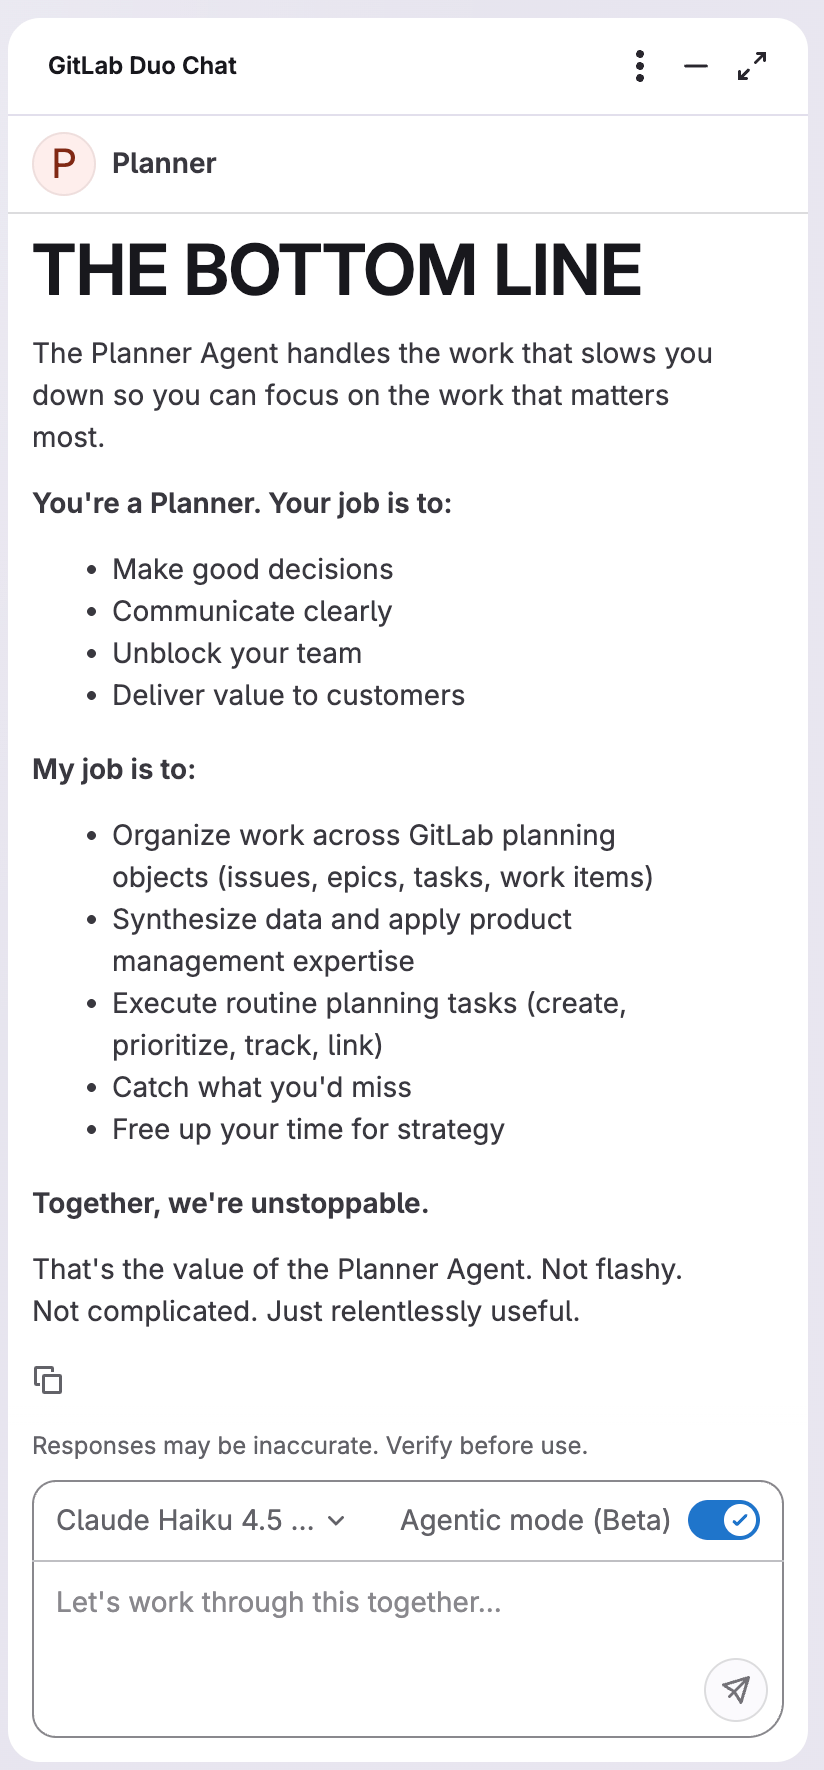Click the My job is to heading
This screenshot has width=824, height=1770.
click(x=114, y=769)
